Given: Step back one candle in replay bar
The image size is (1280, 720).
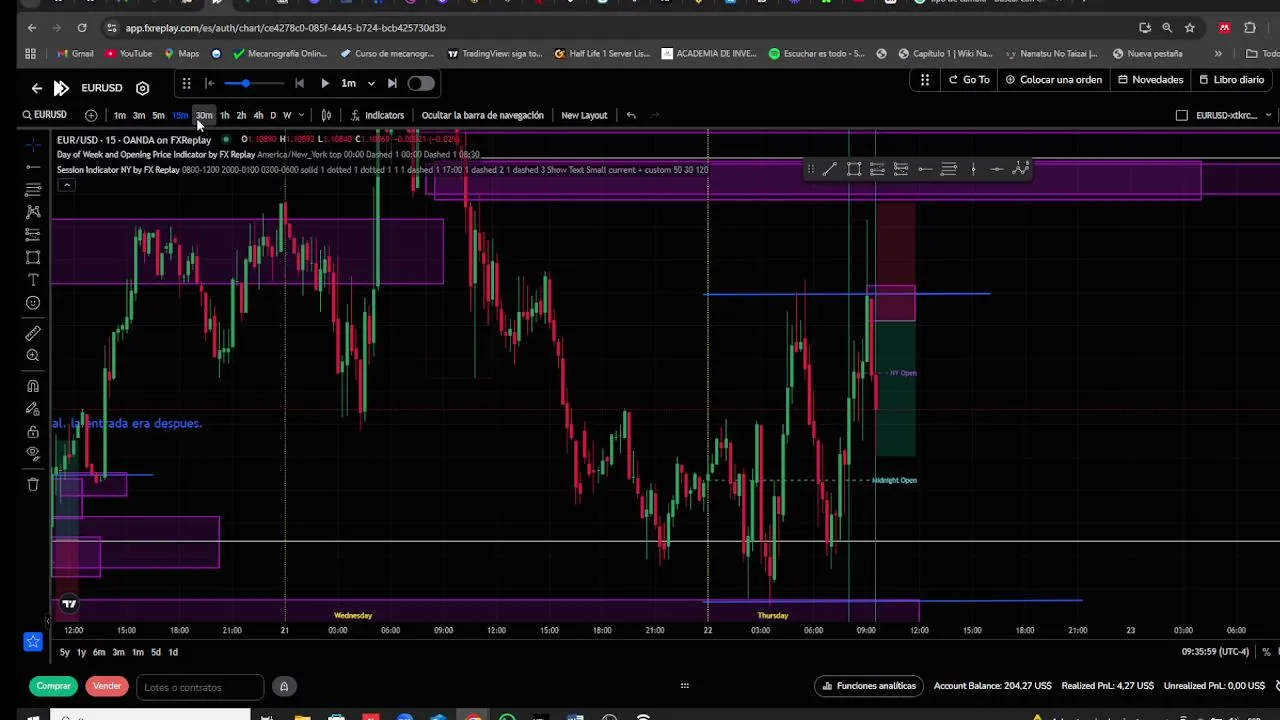Looking at the screenshot, I should 299,84.
